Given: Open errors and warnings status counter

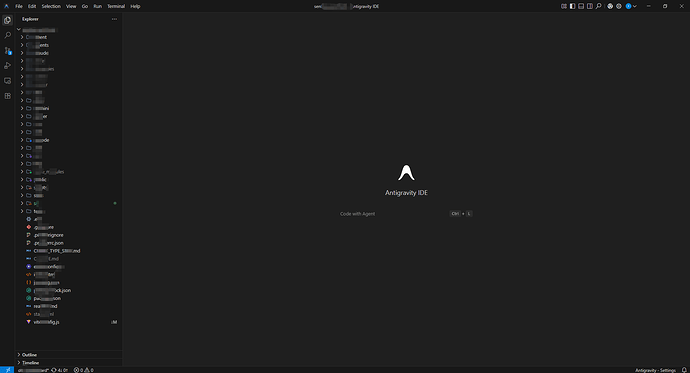Looking at the screenshot, I should 84,370.
